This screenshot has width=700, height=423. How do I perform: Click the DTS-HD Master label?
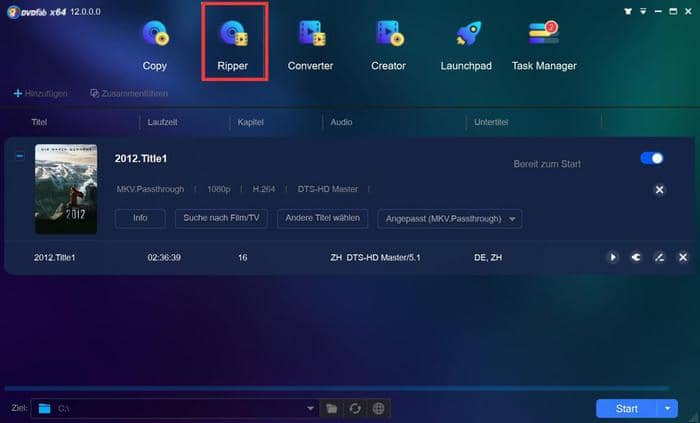[328, 189]
